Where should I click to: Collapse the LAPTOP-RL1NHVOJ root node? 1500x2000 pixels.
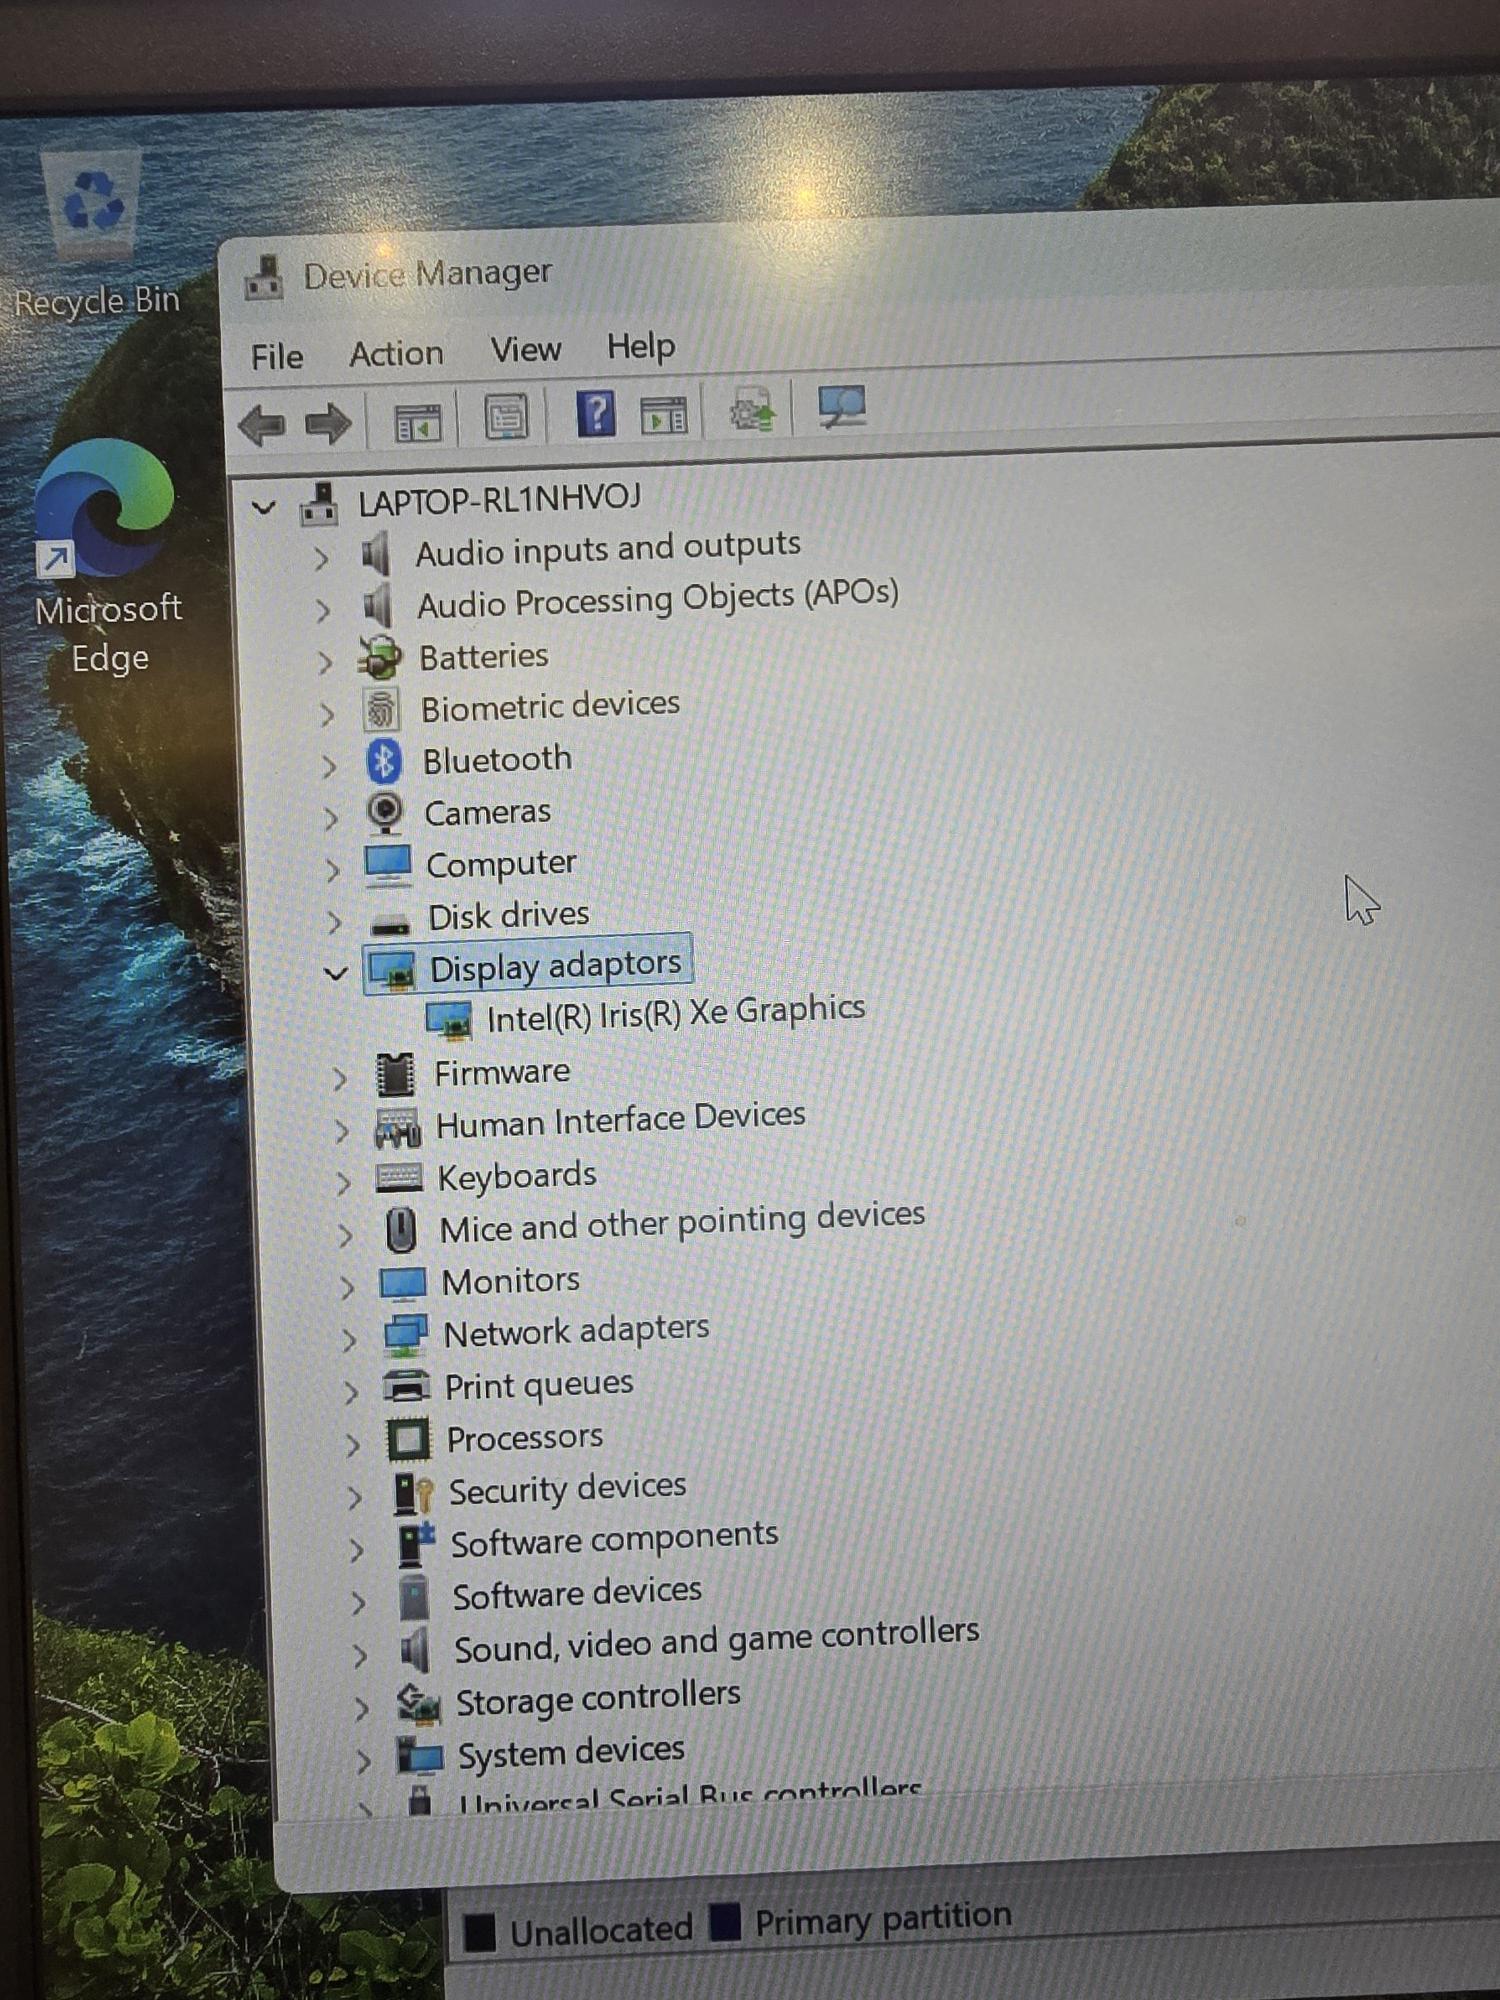click(263, 507)
